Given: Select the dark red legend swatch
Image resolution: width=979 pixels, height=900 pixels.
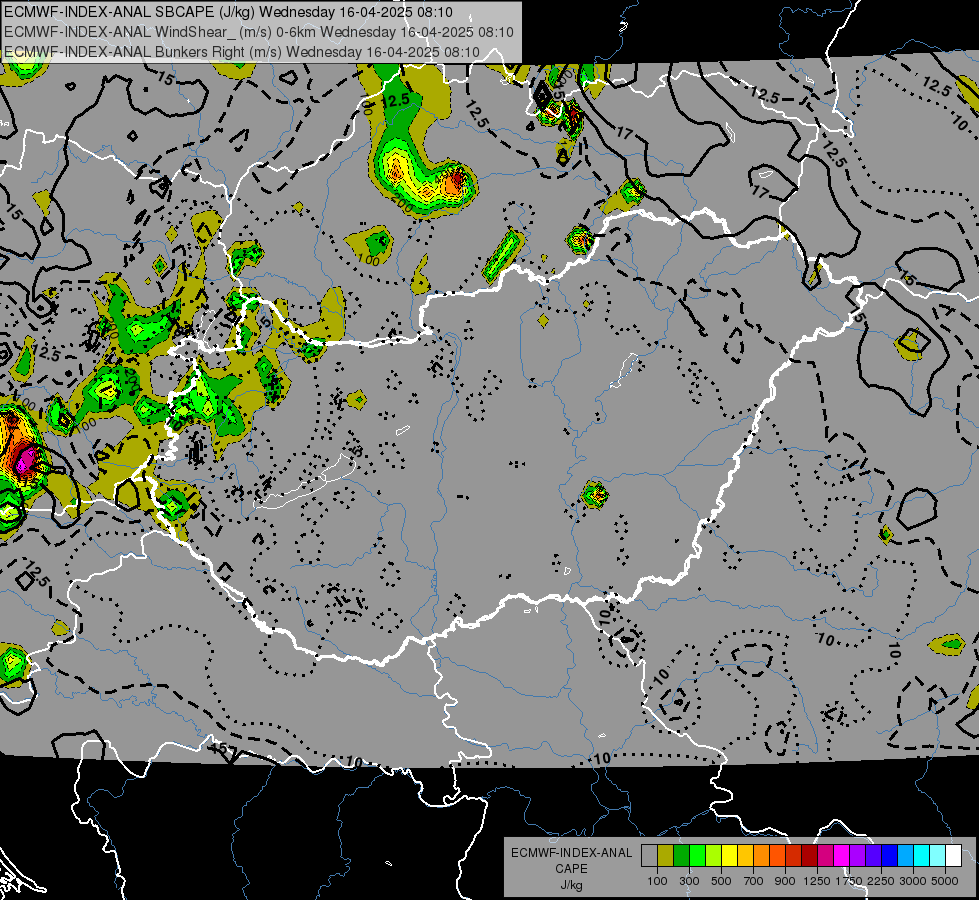Looking at the screenshot, I should point(810,856).
